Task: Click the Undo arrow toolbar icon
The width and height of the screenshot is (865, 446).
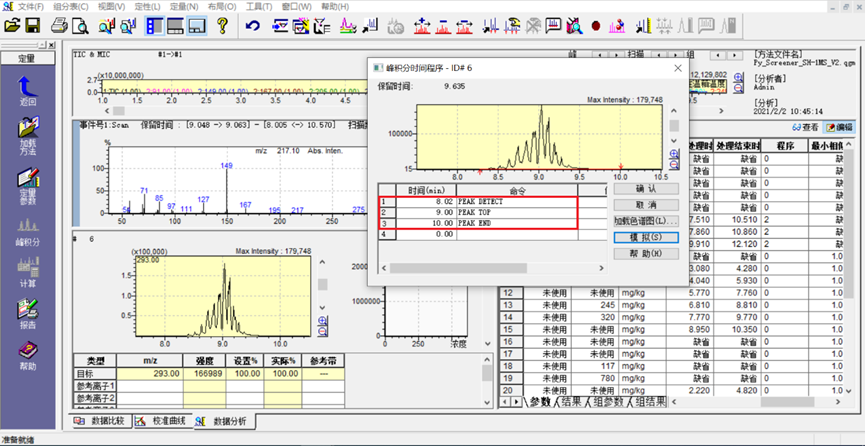Action: pos(252,24)
